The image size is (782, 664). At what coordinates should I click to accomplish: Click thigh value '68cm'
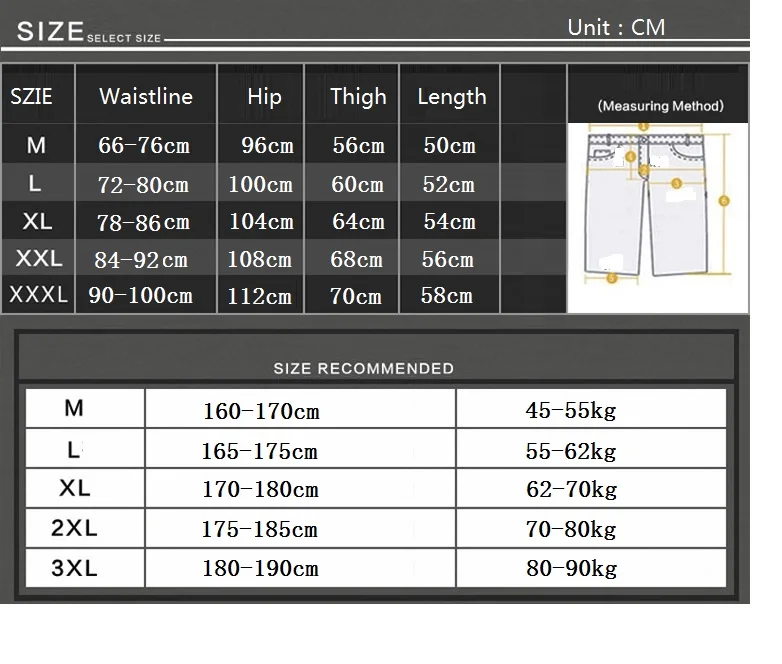click(357, 259)
